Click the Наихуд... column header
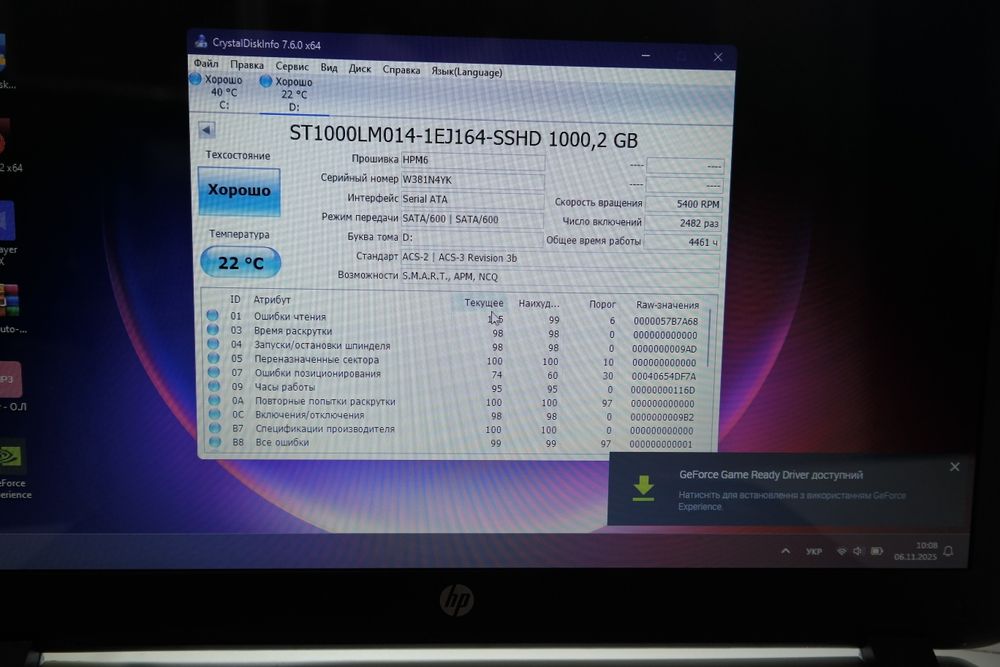Screen dimensions: 1000x667 pos(539,304)
